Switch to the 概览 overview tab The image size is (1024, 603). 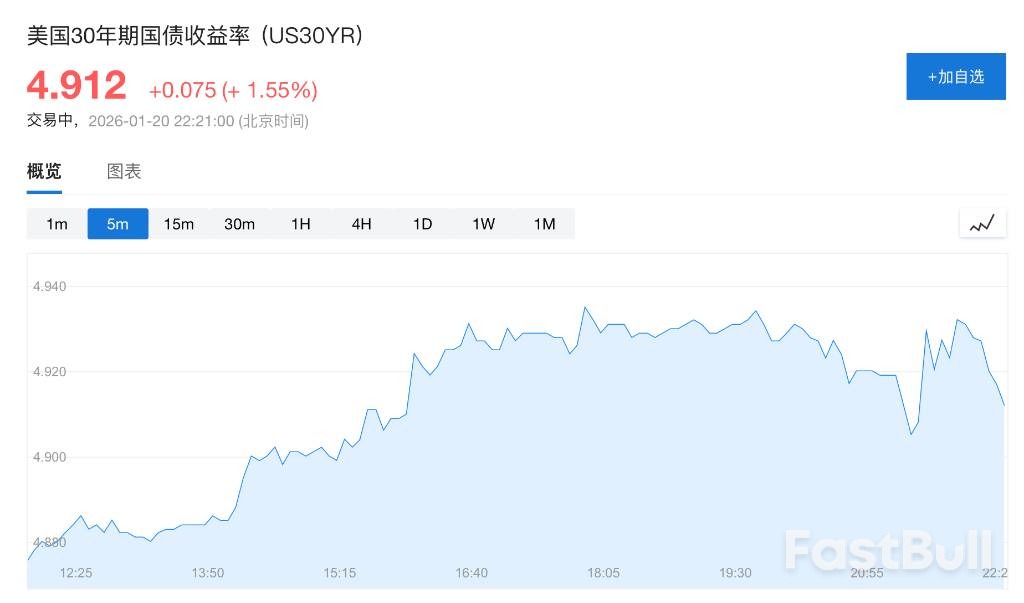click(x=44, y=171)
